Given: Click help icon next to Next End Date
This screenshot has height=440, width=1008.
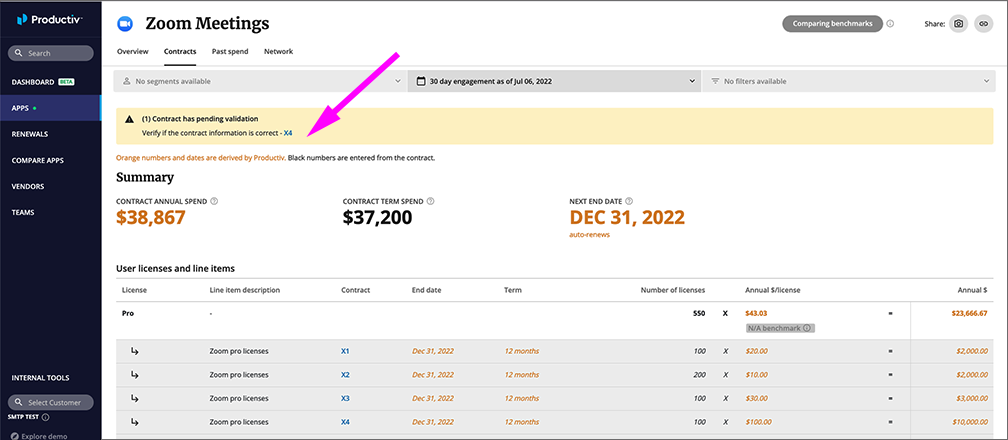Looking at the screenshot, I should tap(629, 201).
